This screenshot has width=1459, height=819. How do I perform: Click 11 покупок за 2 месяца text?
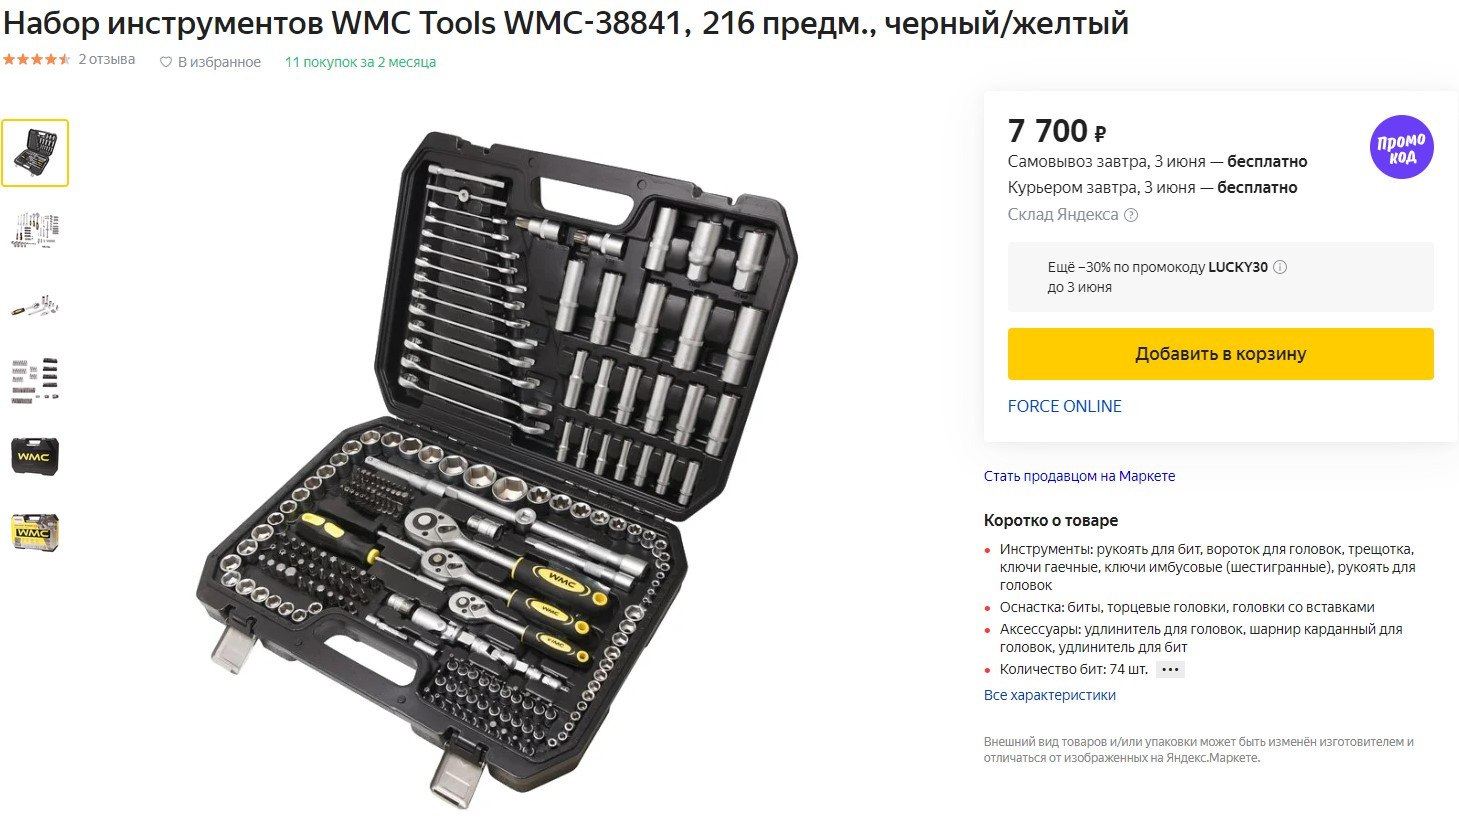[x=360, y=62]
